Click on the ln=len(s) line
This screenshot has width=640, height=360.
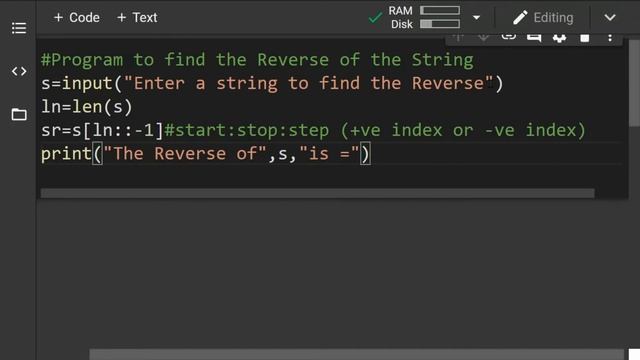pos(87,107)
